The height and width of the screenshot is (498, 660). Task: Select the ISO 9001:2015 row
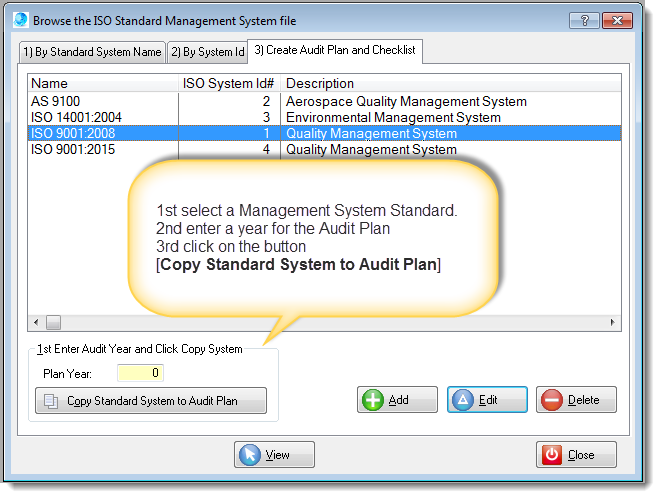pyautogui.click(x=324, y=149)
